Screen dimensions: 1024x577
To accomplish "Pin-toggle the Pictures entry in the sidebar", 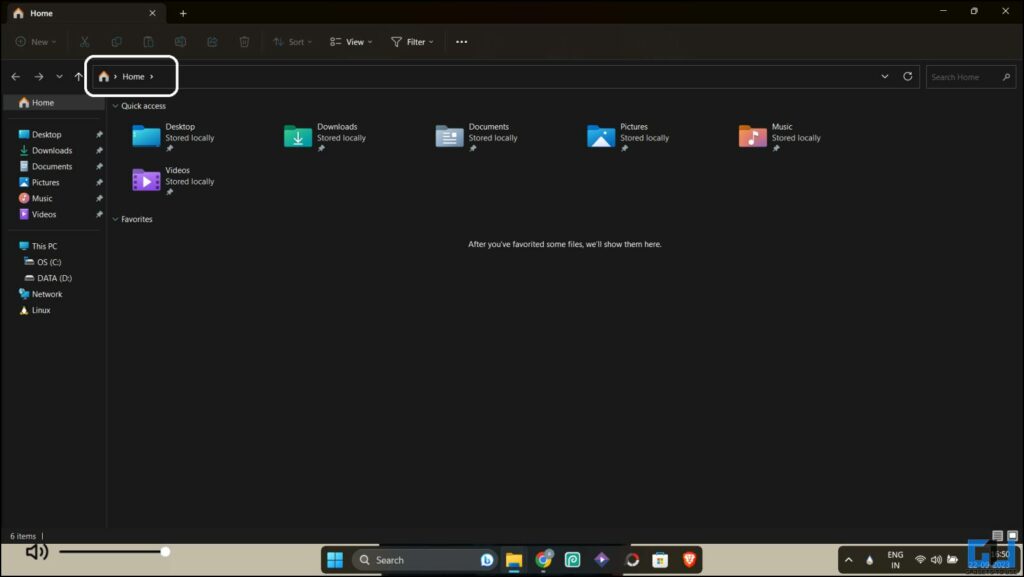I will tap(98, 182).
